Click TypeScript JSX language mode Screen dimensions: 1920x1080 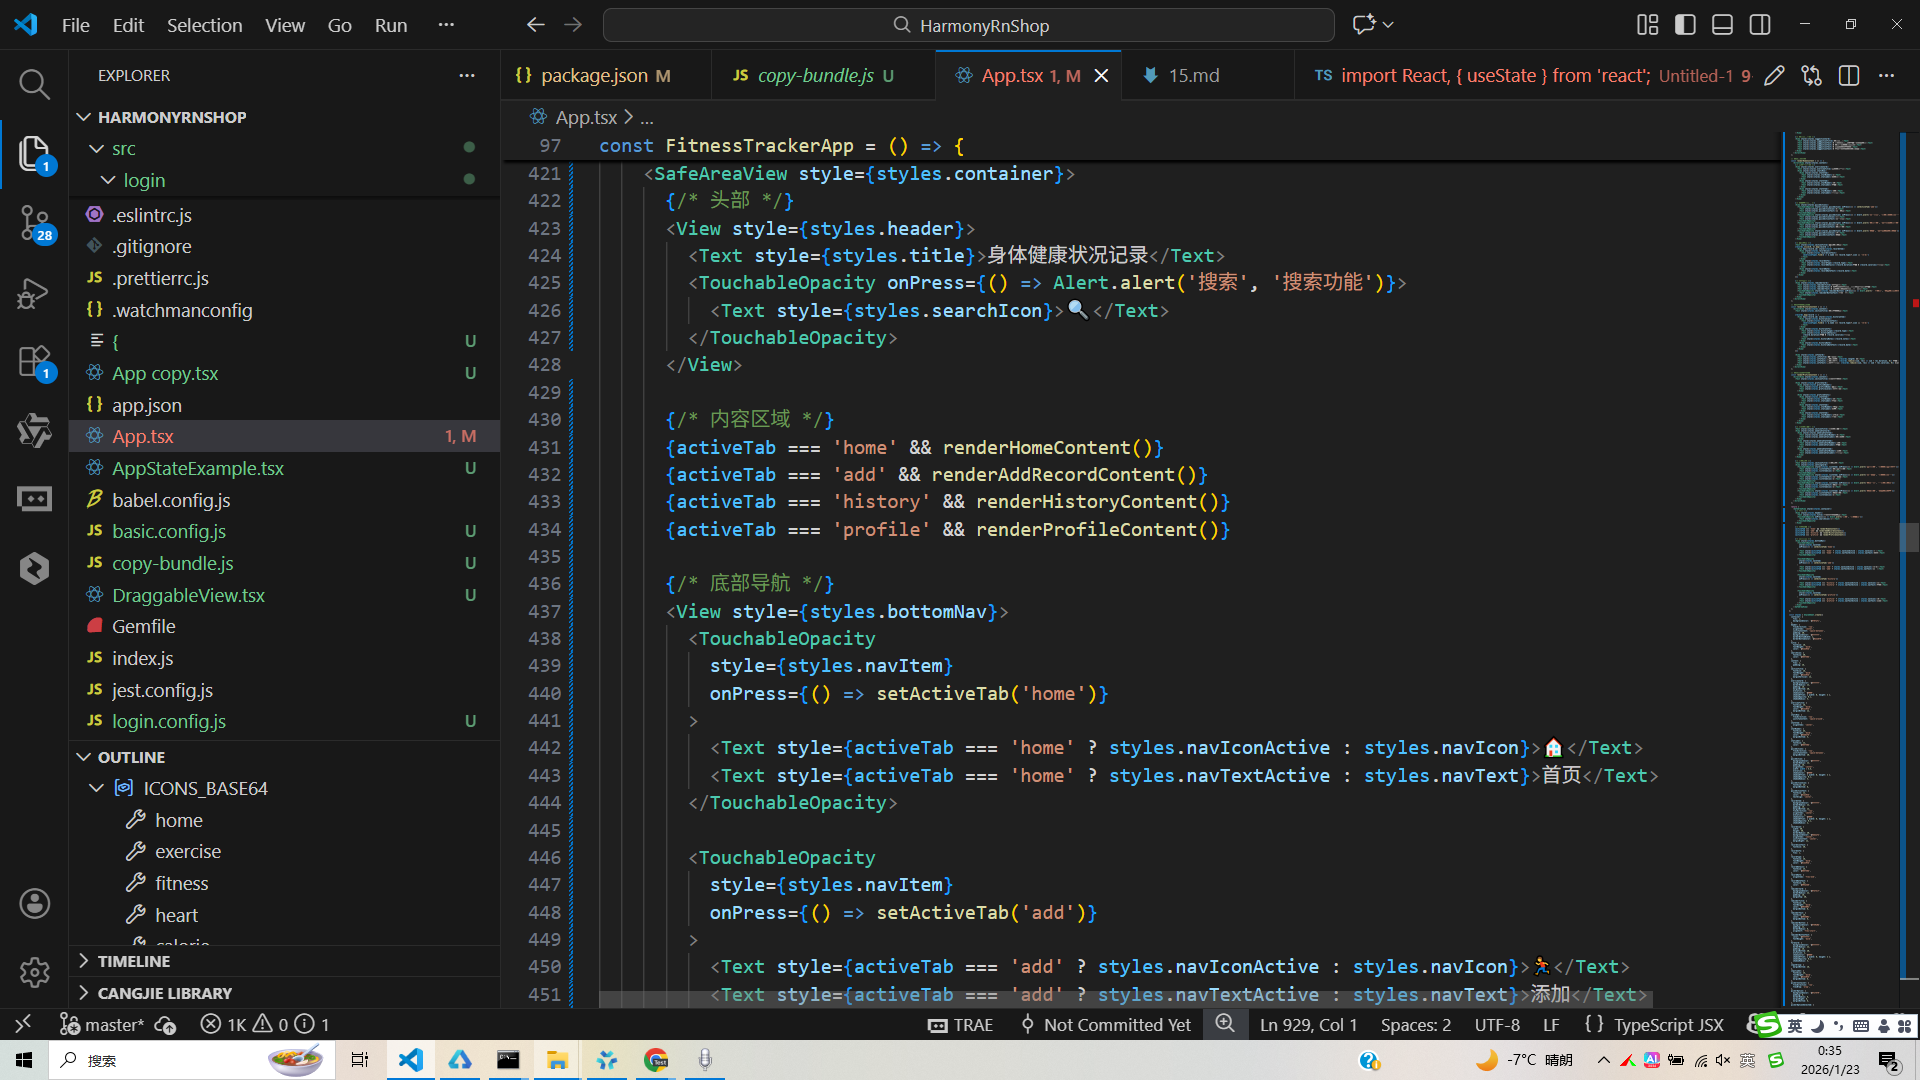point(1668,1025)
